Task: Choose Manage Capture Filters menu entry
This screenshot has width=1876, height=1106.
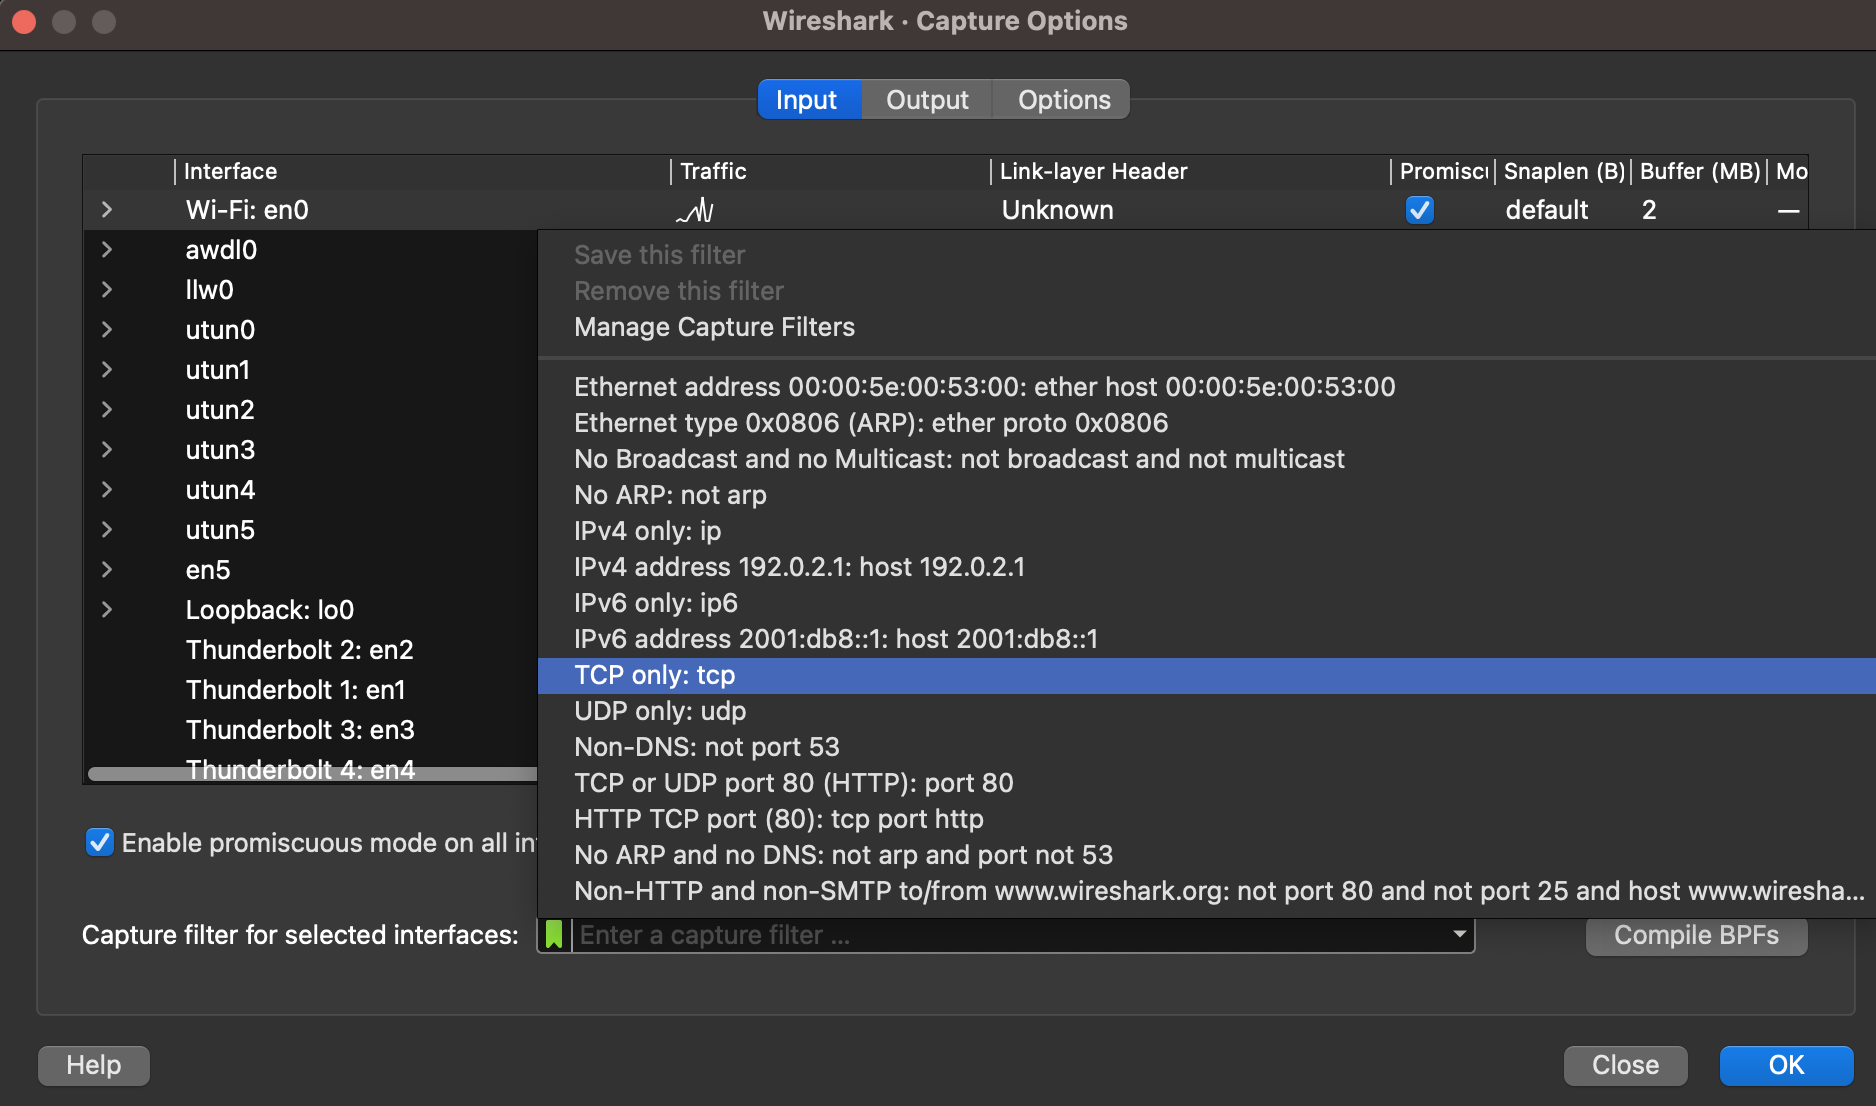Action: [x=1207, y=327]
